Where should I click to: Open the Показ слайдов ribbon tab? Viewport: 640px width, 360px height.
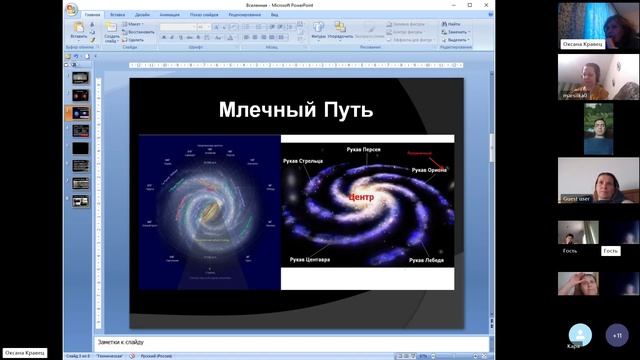click(x=204, y=15)
